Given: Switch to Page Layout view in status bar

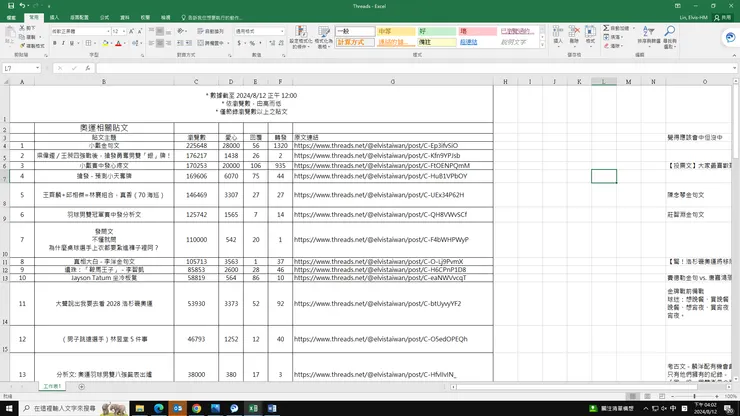Looking at the screenshot, I should 648,396.
